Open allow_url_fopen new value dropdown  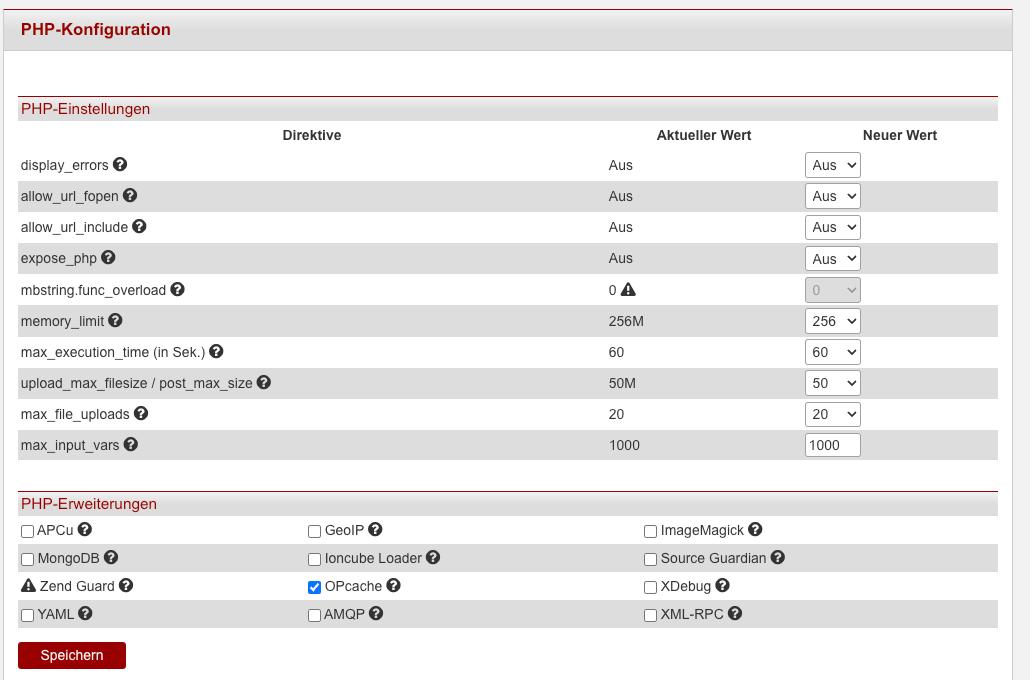832,196
